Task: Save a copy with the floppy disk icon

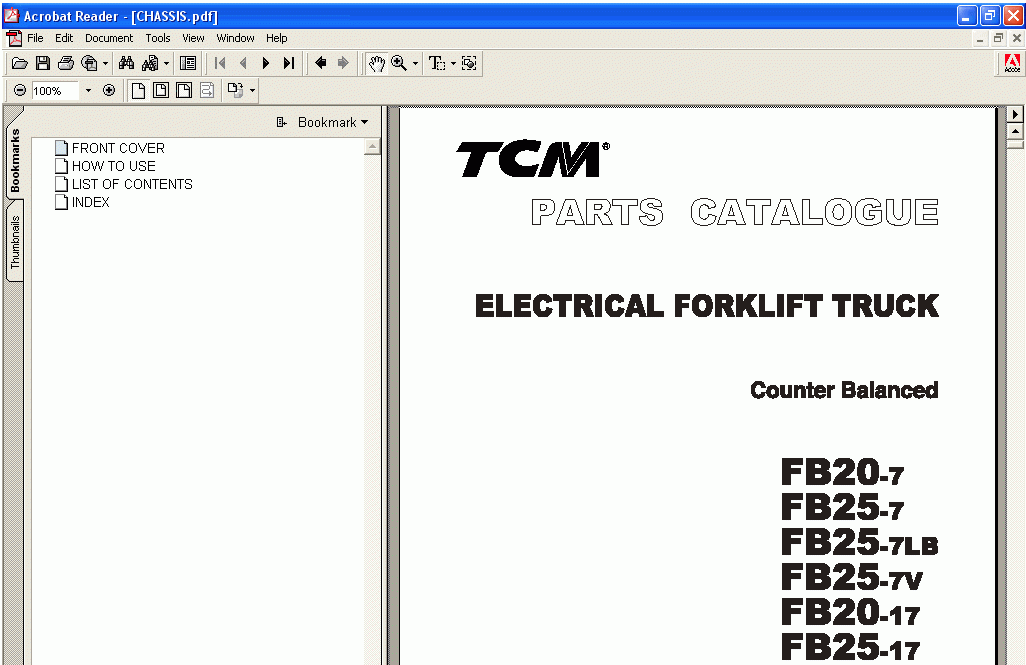Action: [x=43, y=63]
